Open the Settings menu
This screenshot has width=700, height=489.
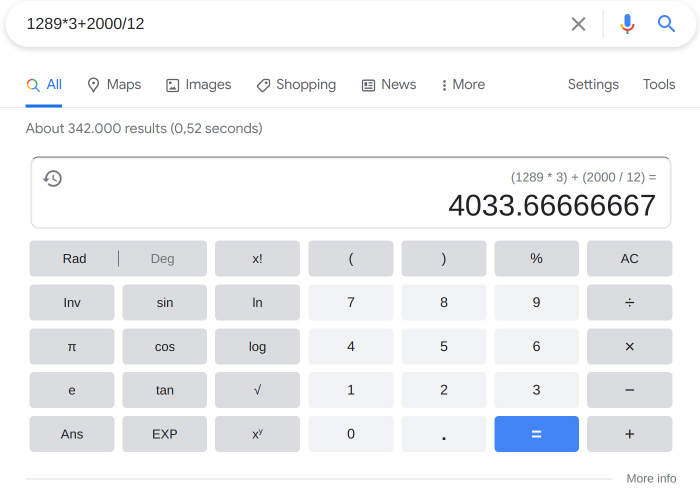[593, 84]
